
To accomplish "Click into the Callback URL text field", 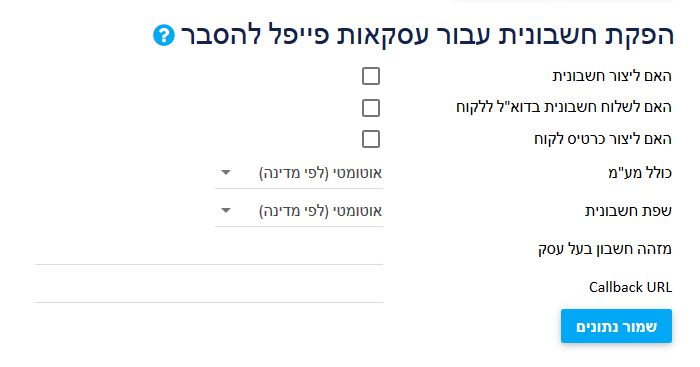I will coord(209,287).
